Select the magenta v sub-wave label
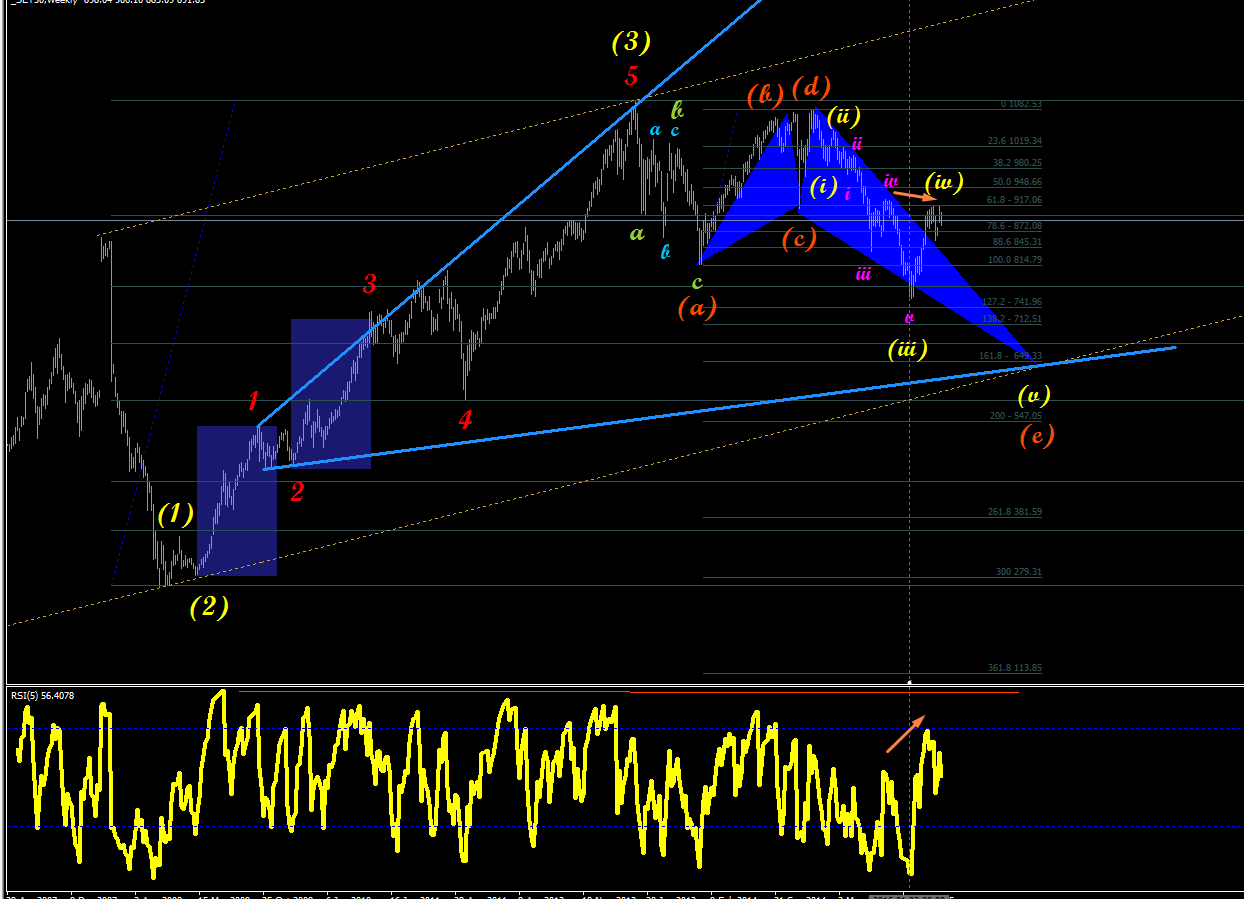 [x=909, y=317]
